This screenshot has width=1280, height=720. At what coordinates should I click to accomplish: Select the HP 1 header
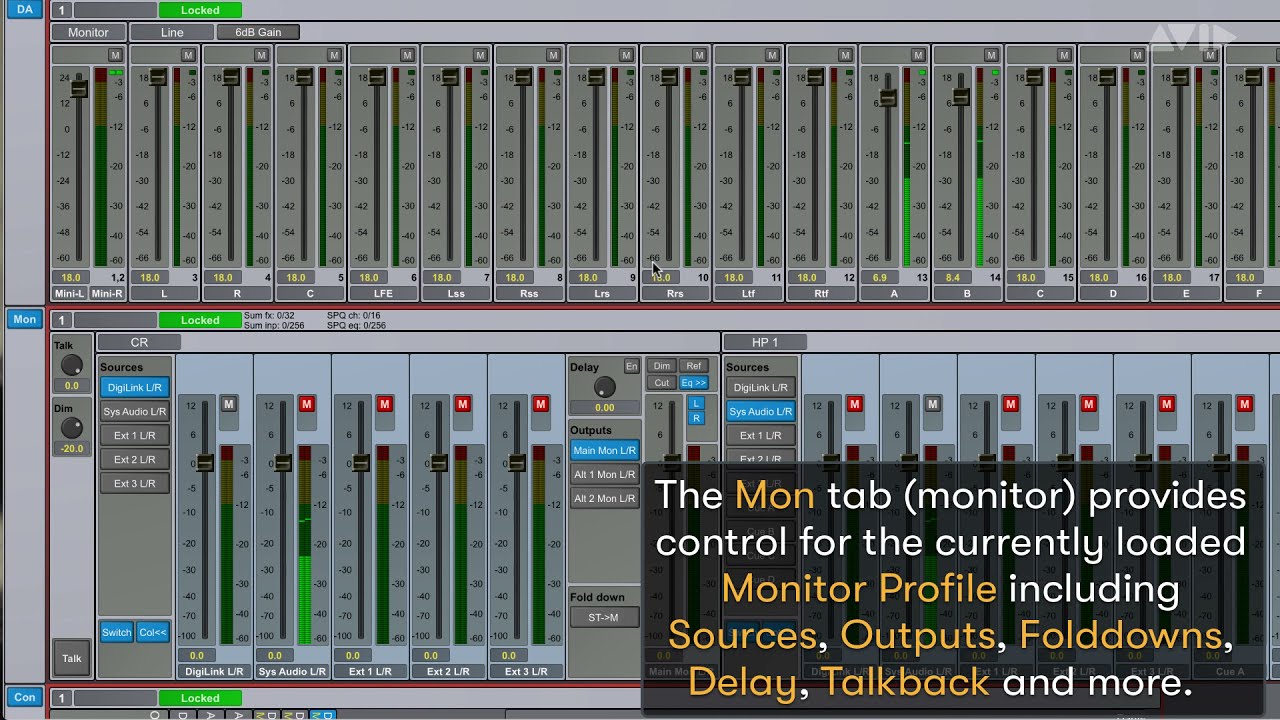[765, 342]
